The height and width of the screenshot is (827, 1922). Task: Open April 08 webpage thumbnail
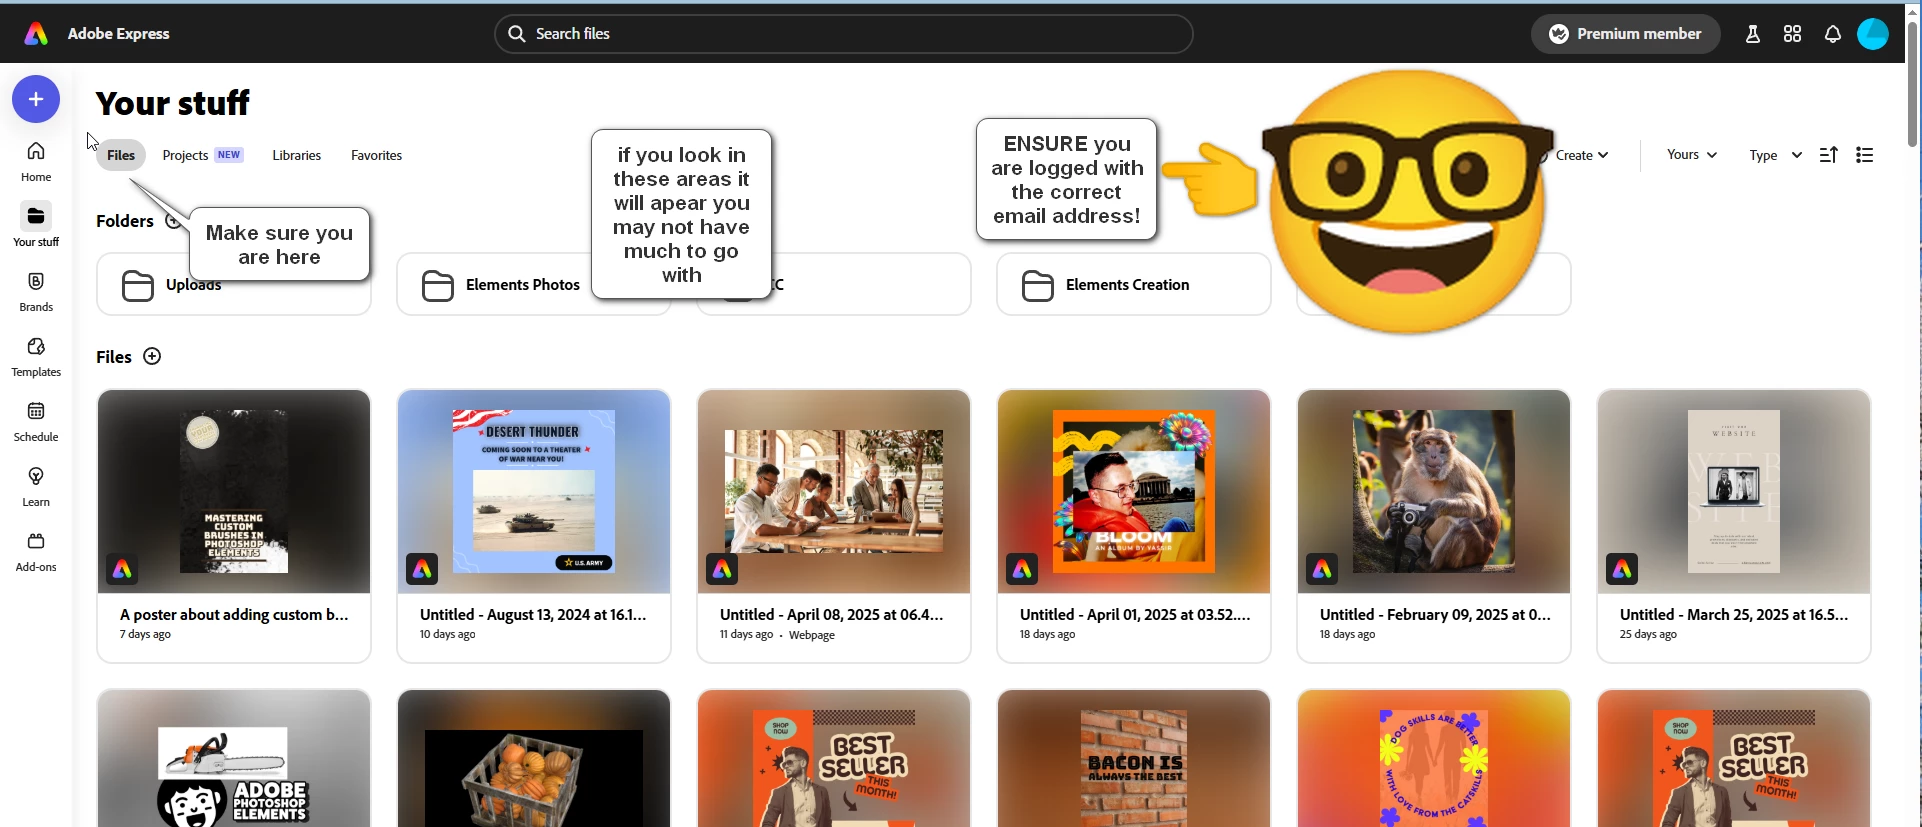coord(834,492)
